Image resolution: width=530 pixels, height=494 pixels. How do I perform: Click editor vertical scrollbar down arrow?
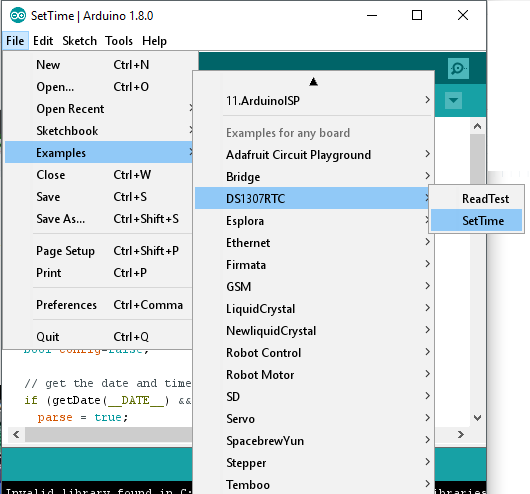(477, 418)
